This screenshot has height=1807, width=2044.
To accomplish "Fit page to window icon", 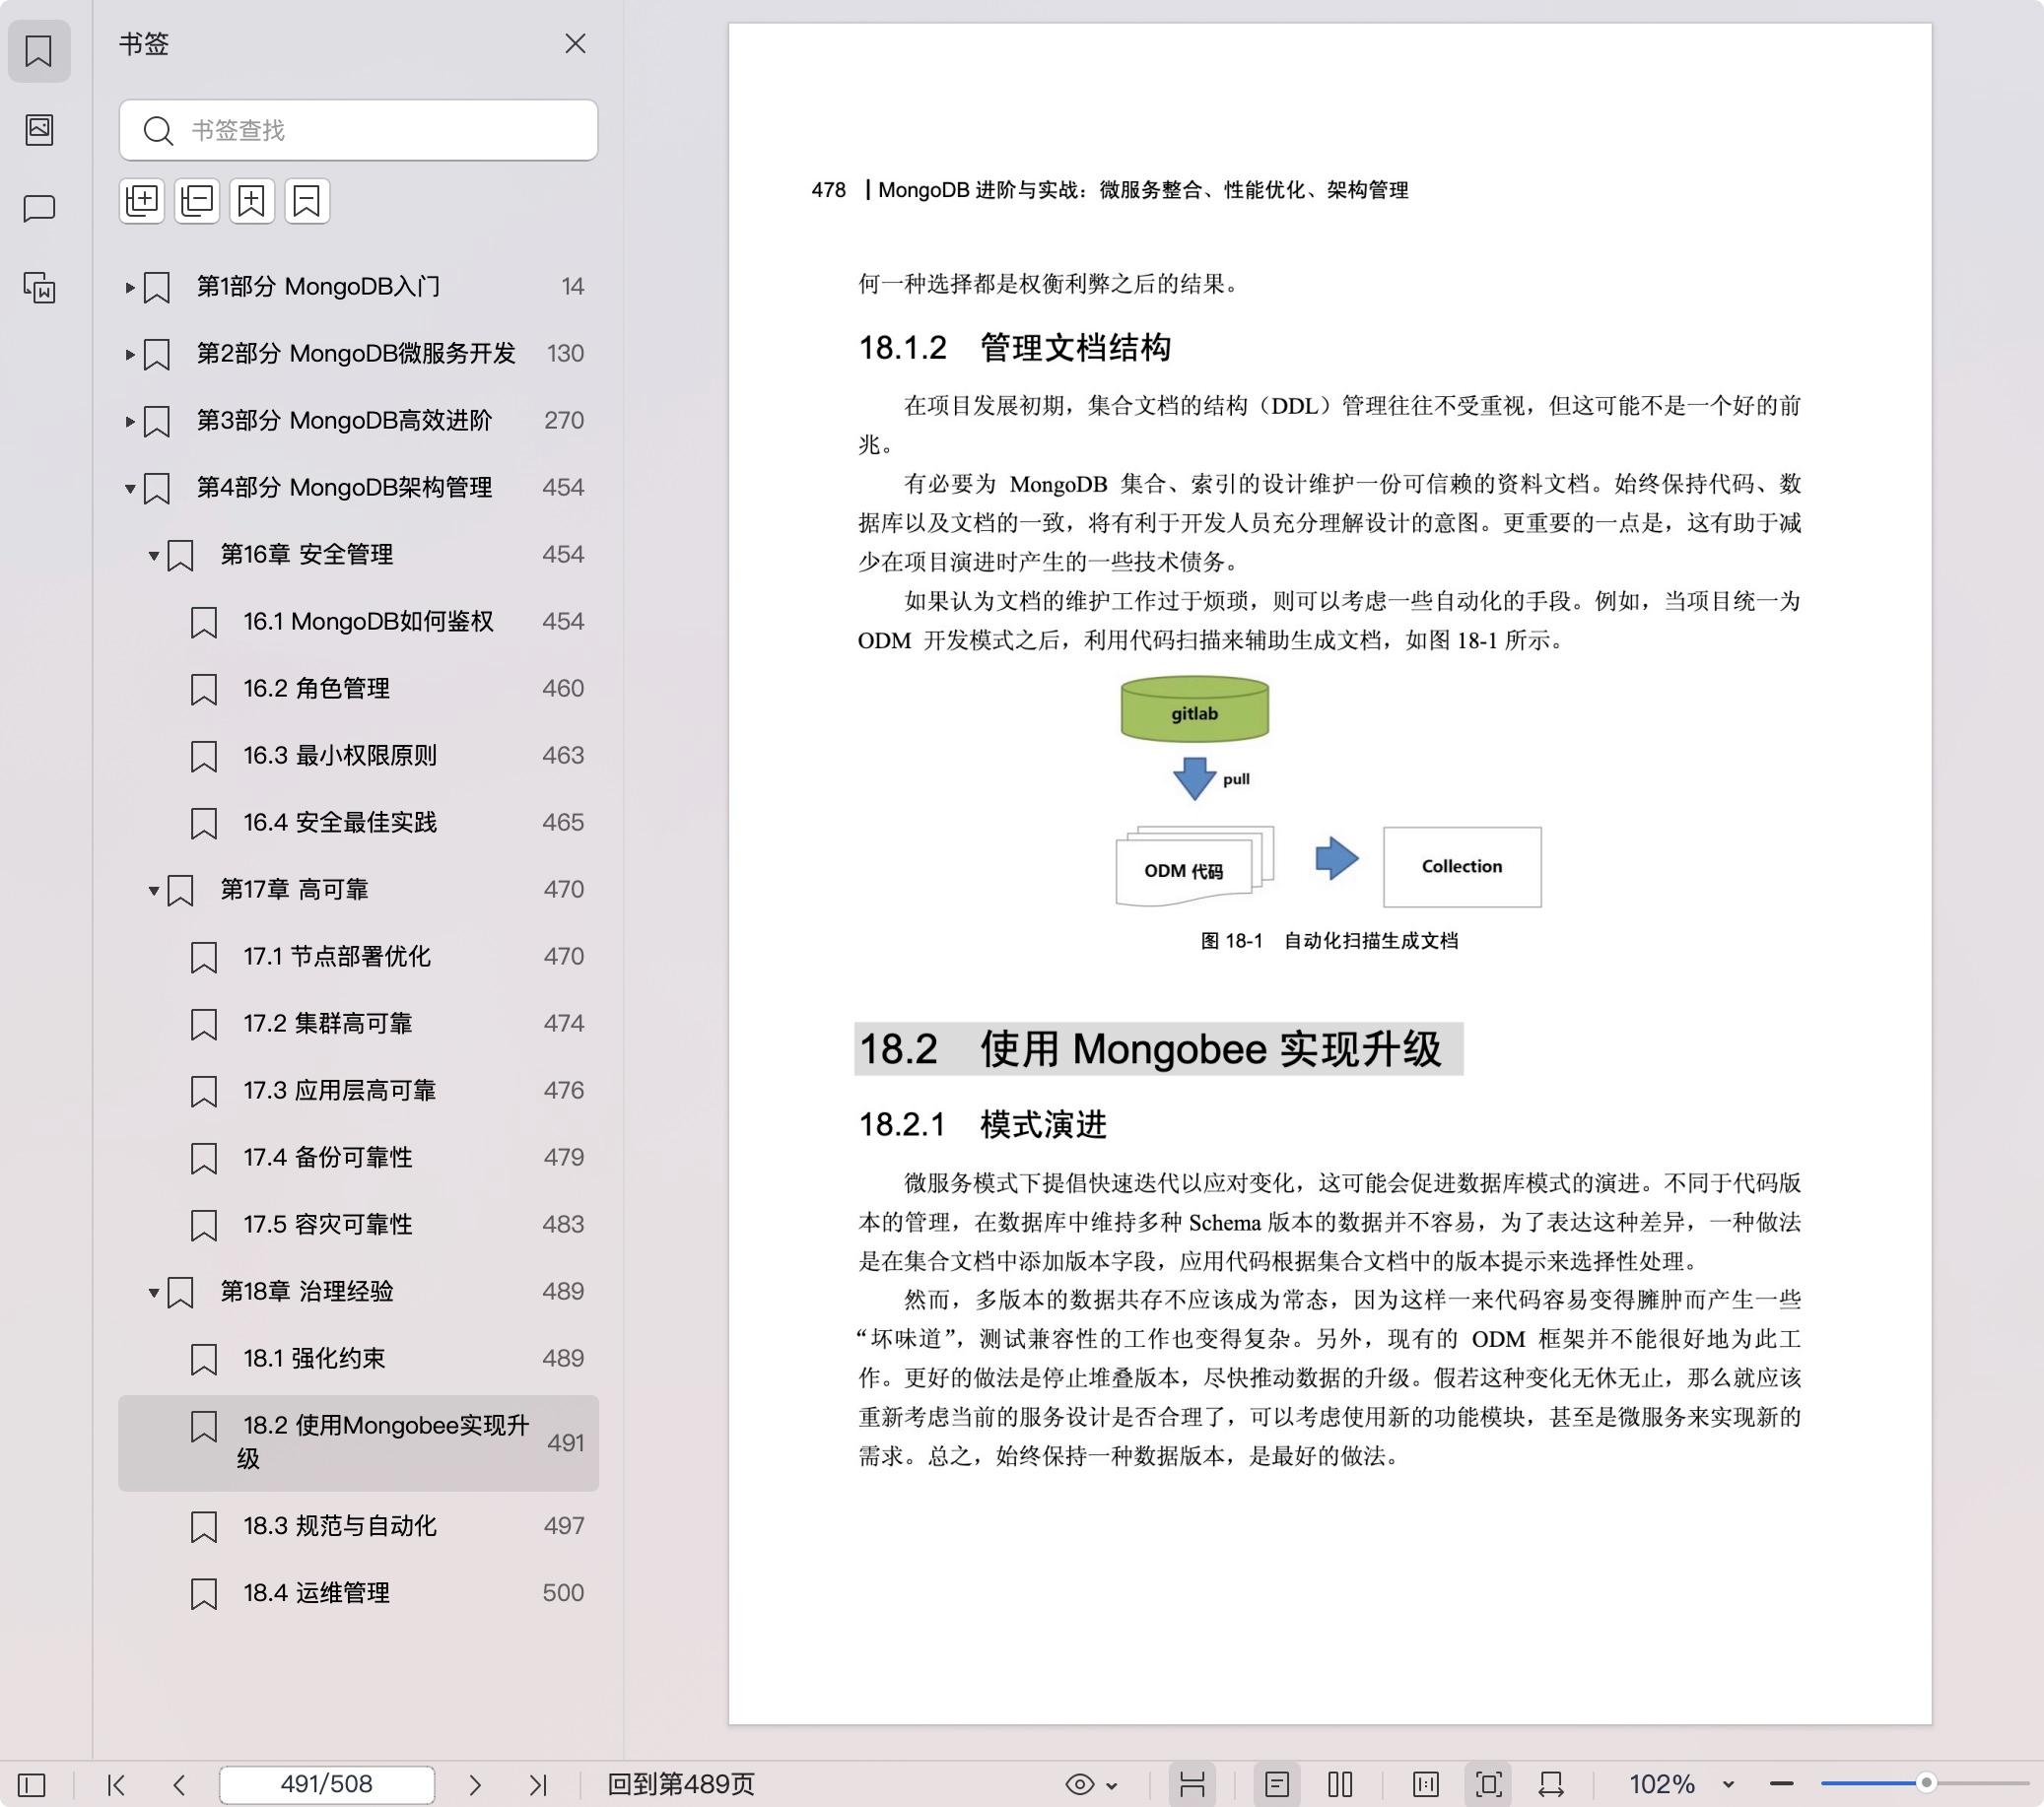I will tap(1489, 1784).
